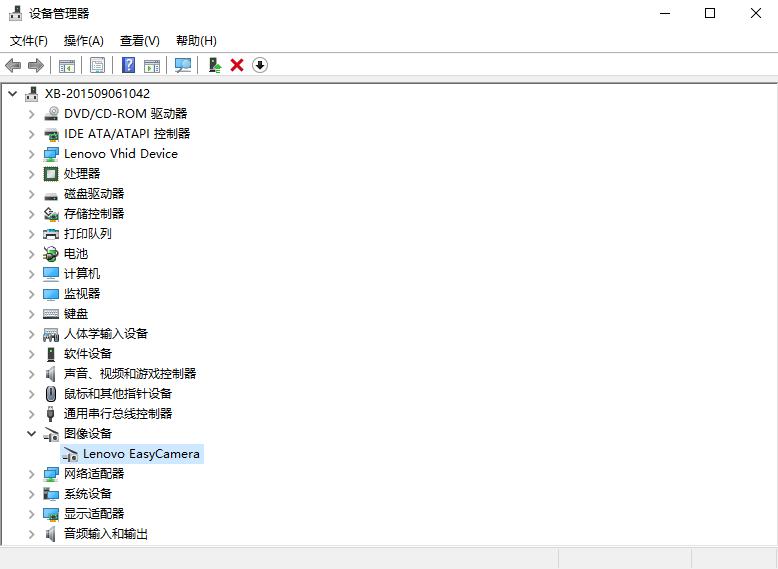The image size is (778, 569).
Task: Expand the 显示适配器 category
Action: tap(32, 514)
